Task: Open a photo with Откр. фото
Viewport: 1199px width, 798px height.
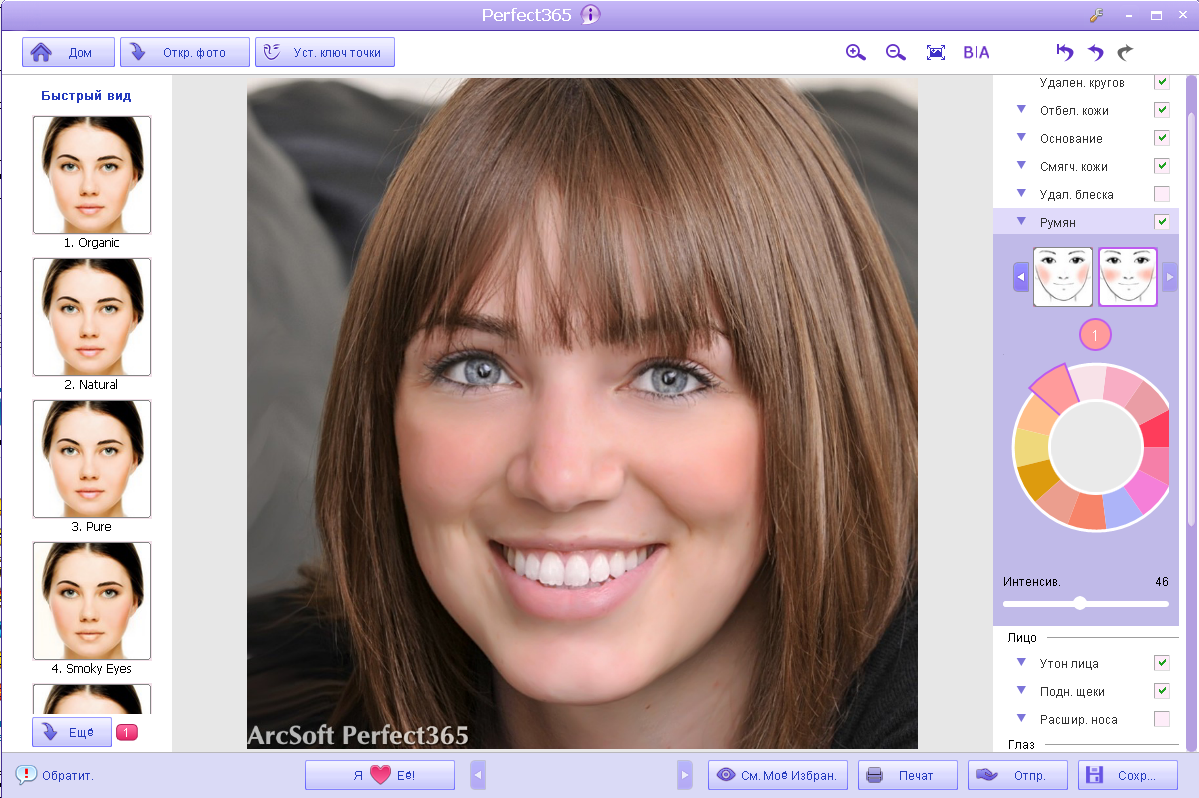Action: [x=185, y=52]
